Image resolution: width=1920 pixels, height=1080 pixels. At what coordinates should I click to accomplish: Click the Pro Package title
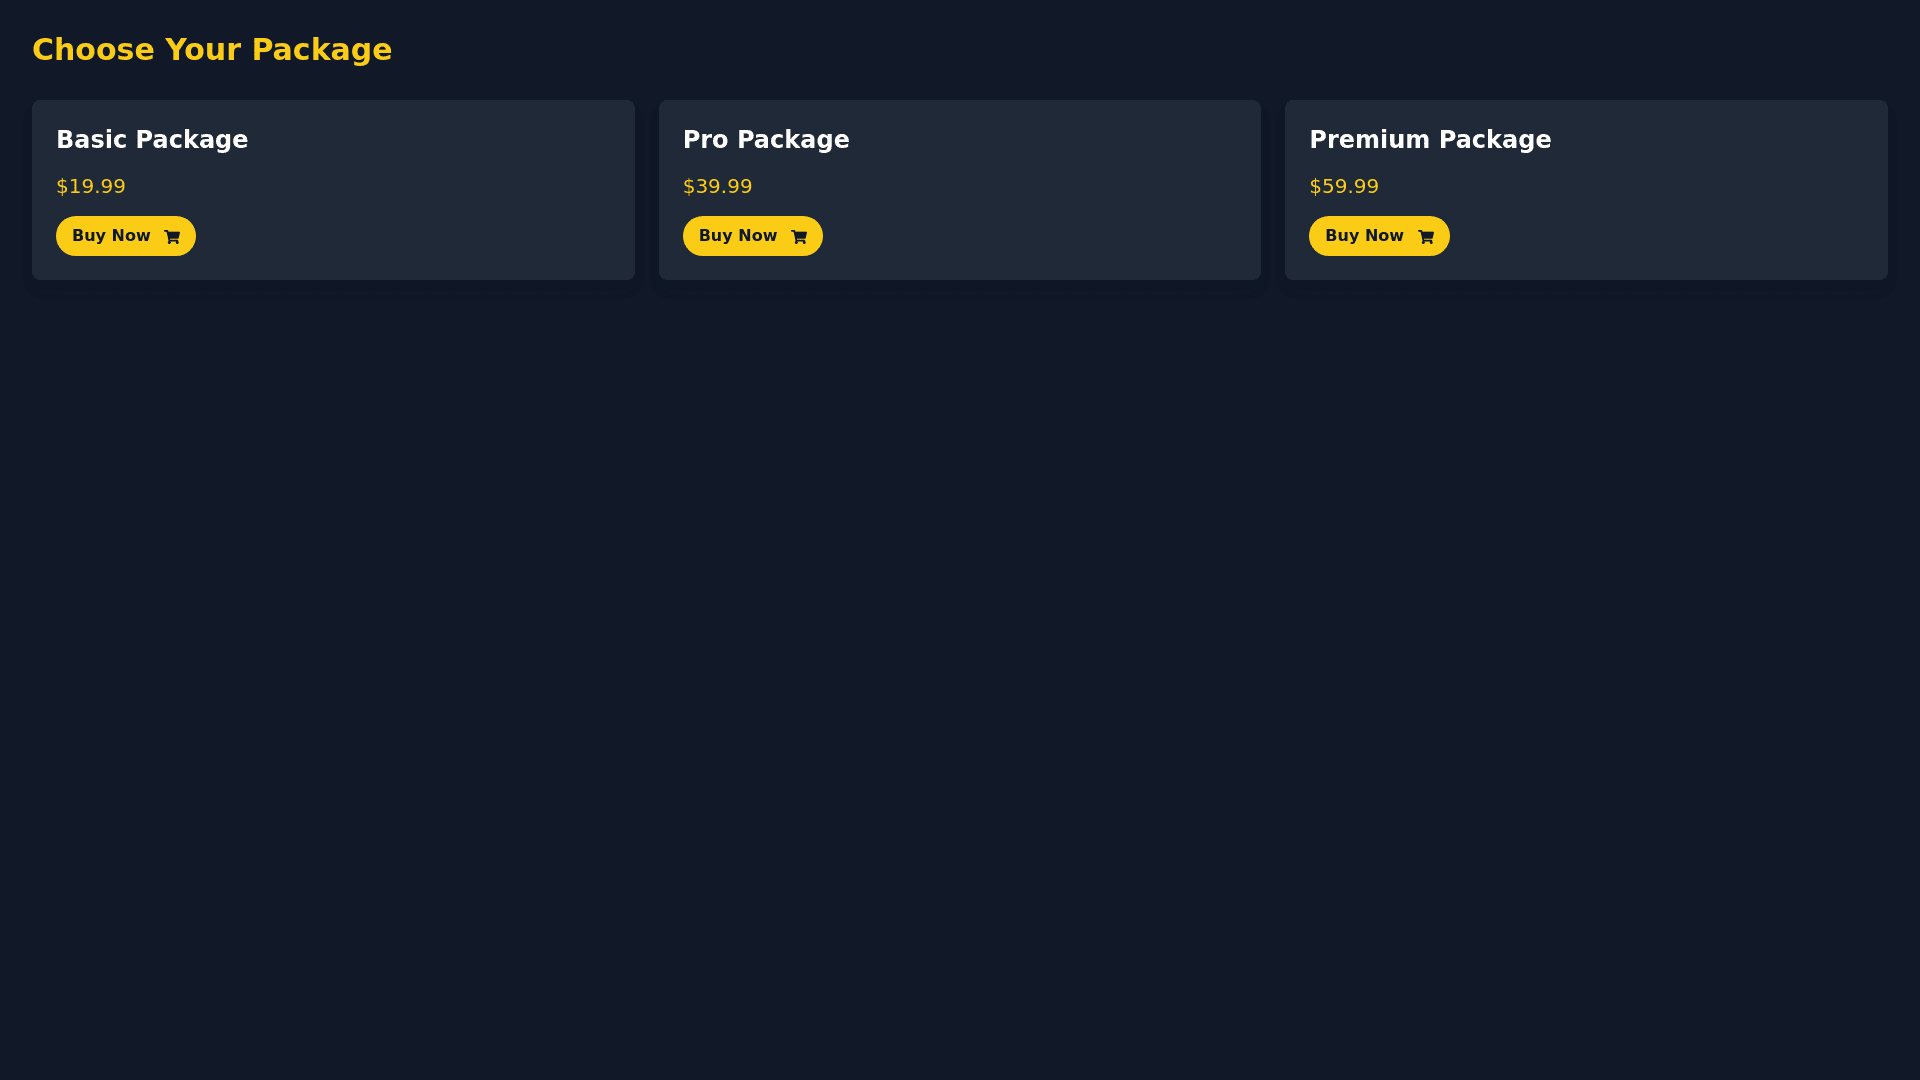[x=766, y=140]
